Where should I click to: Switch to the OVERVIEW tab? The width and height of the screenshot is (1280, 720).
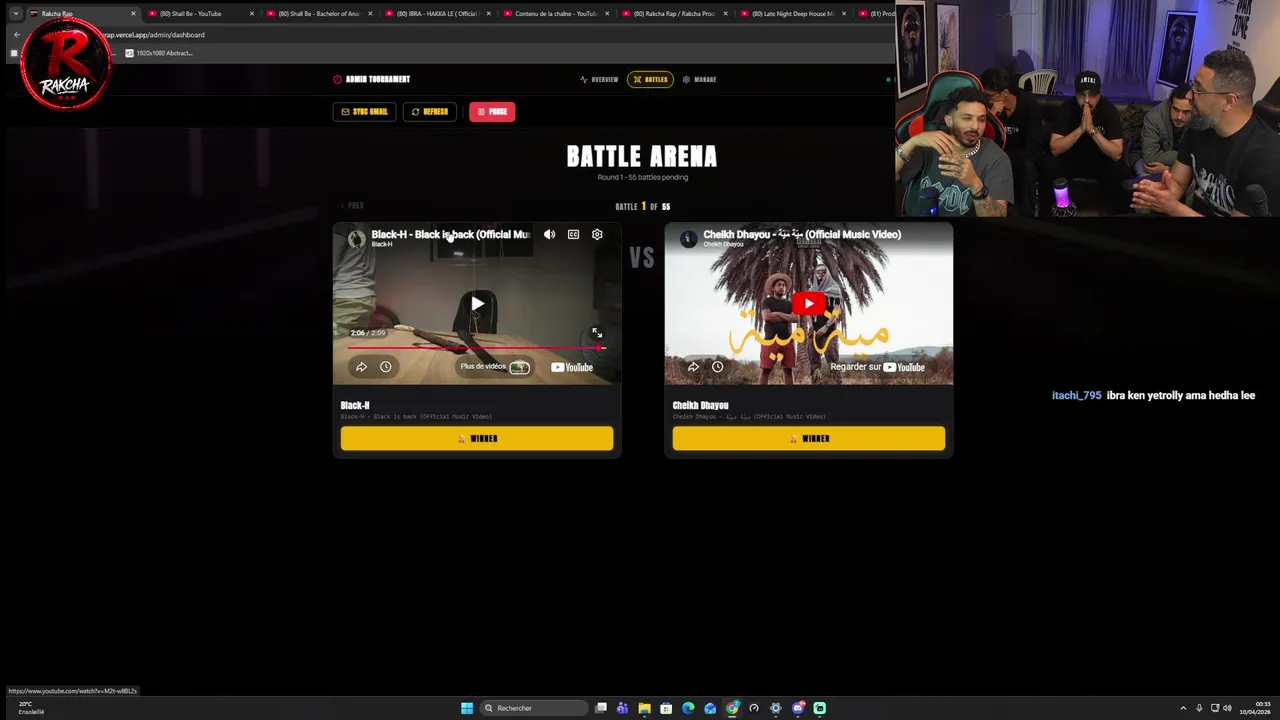(599, 79)
